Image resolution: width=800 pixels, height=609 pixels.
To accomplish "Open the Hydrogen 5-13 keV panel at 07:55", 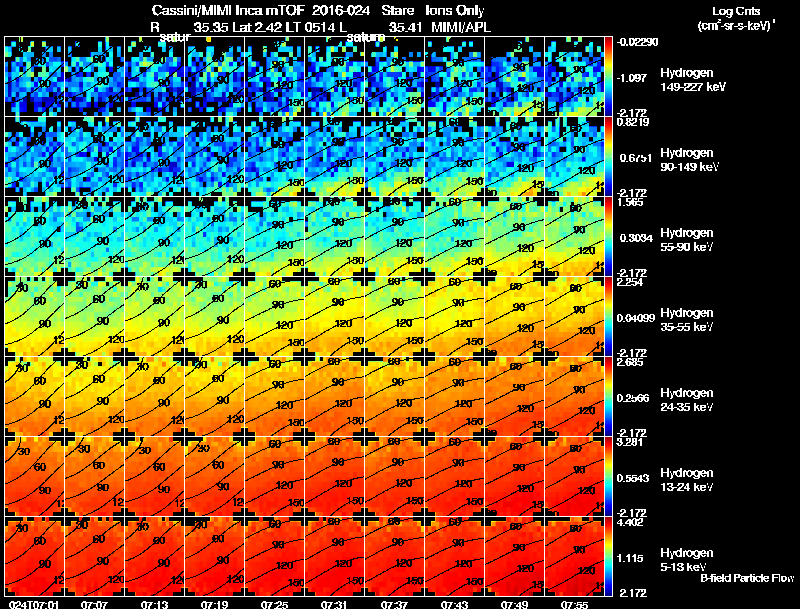I will coord(574,556).
